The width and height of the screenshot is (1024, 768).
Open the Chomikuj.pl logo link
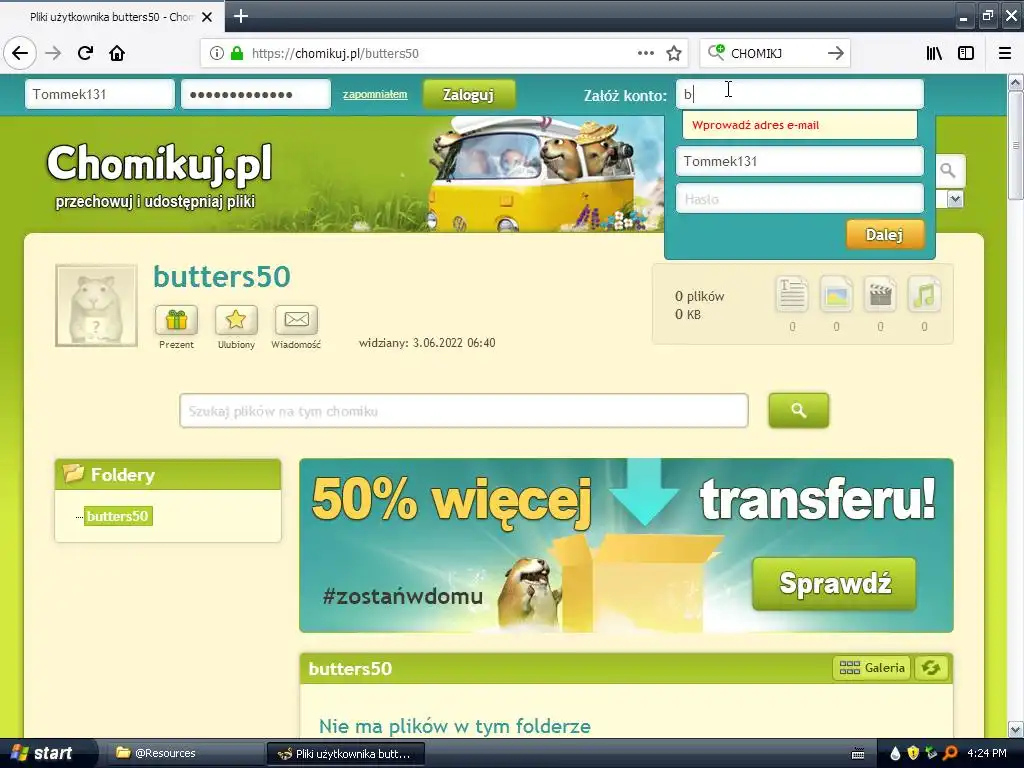click(159, 175)
